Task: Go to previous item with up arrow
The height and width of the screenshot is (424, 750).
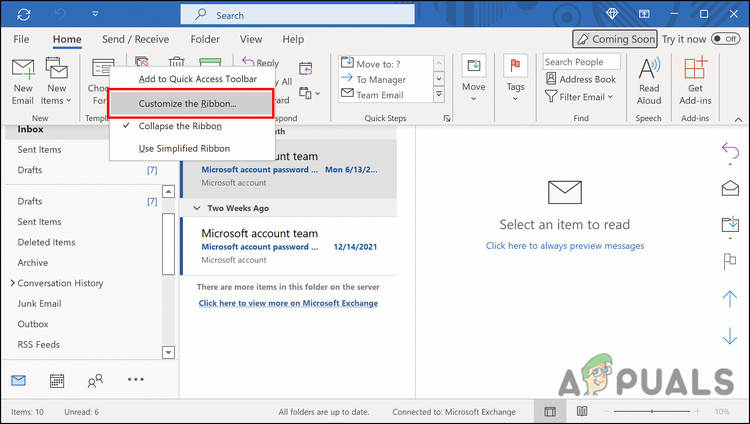Action: [730, 299]
